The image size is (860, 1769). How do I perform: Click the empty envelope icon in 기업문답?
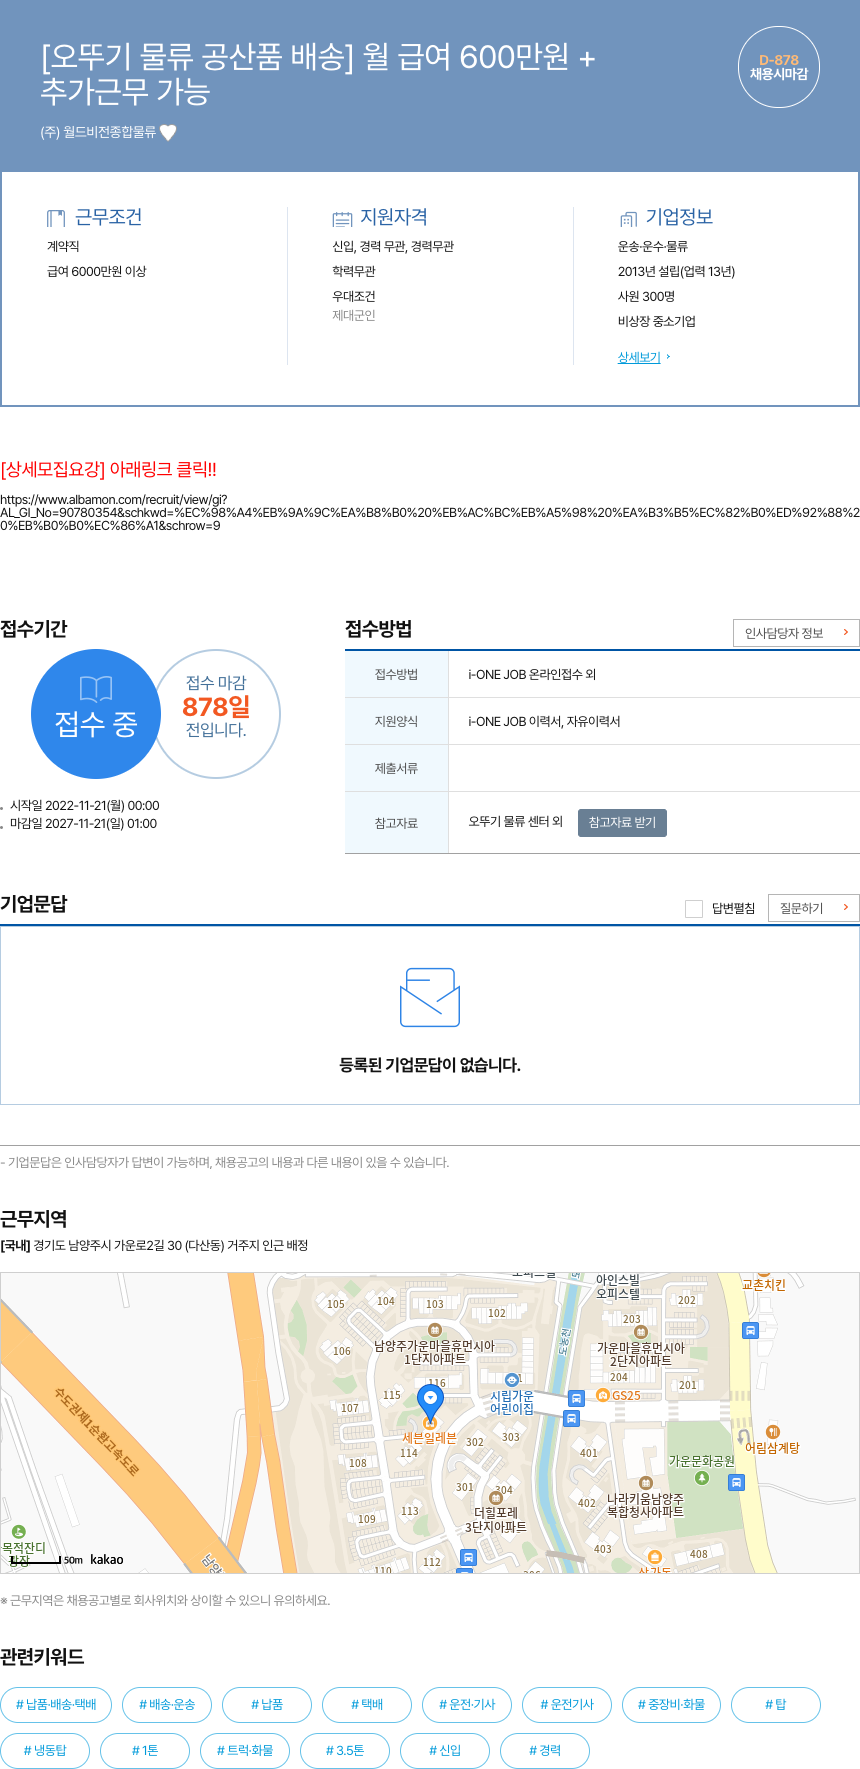[x=430, y=997]
